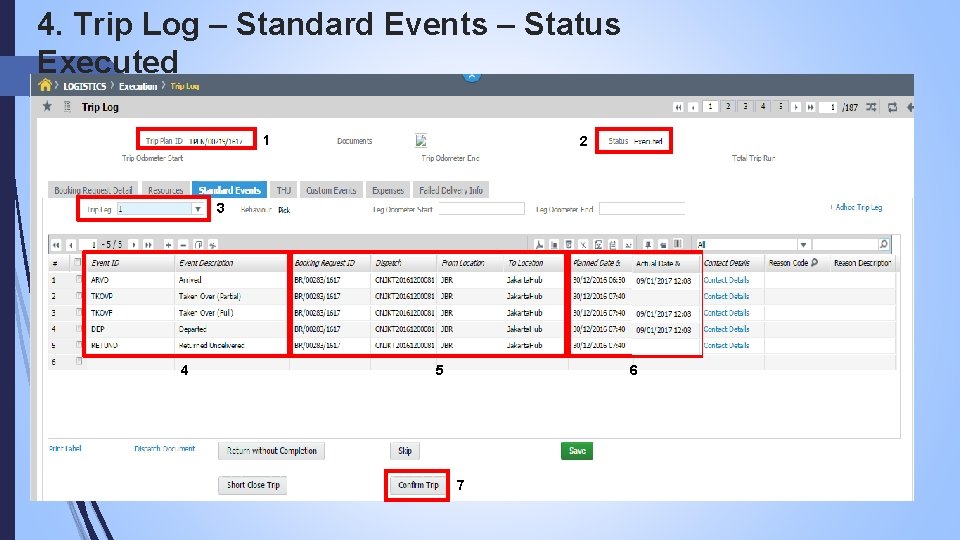The height and width of the screenshot is (540, 960).
Task: Tick the select-all checkbox in grid header
Action: click(x=77, y=263)
